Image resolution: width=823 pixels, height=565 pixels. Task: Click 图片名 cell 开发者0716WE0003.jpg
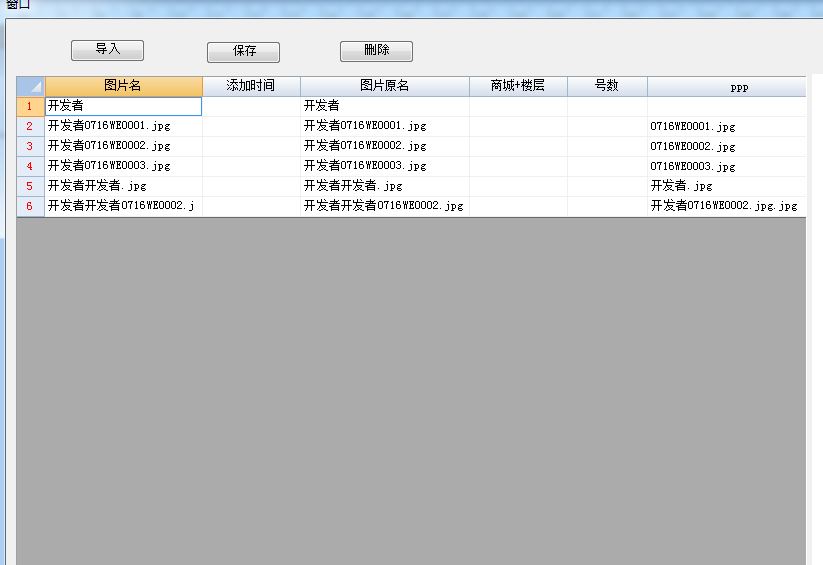pyautogui.click(x=123, y=166)
